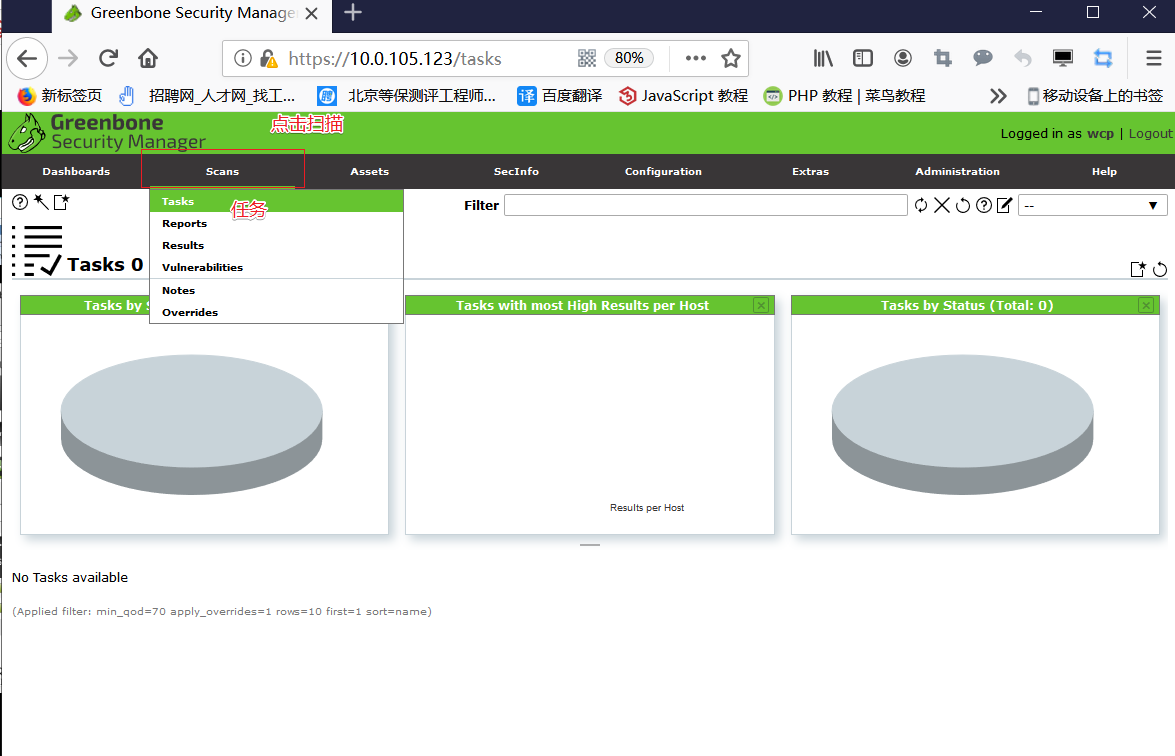View site information icon in address bar
Screen dimensions: 1175x756
243,58
